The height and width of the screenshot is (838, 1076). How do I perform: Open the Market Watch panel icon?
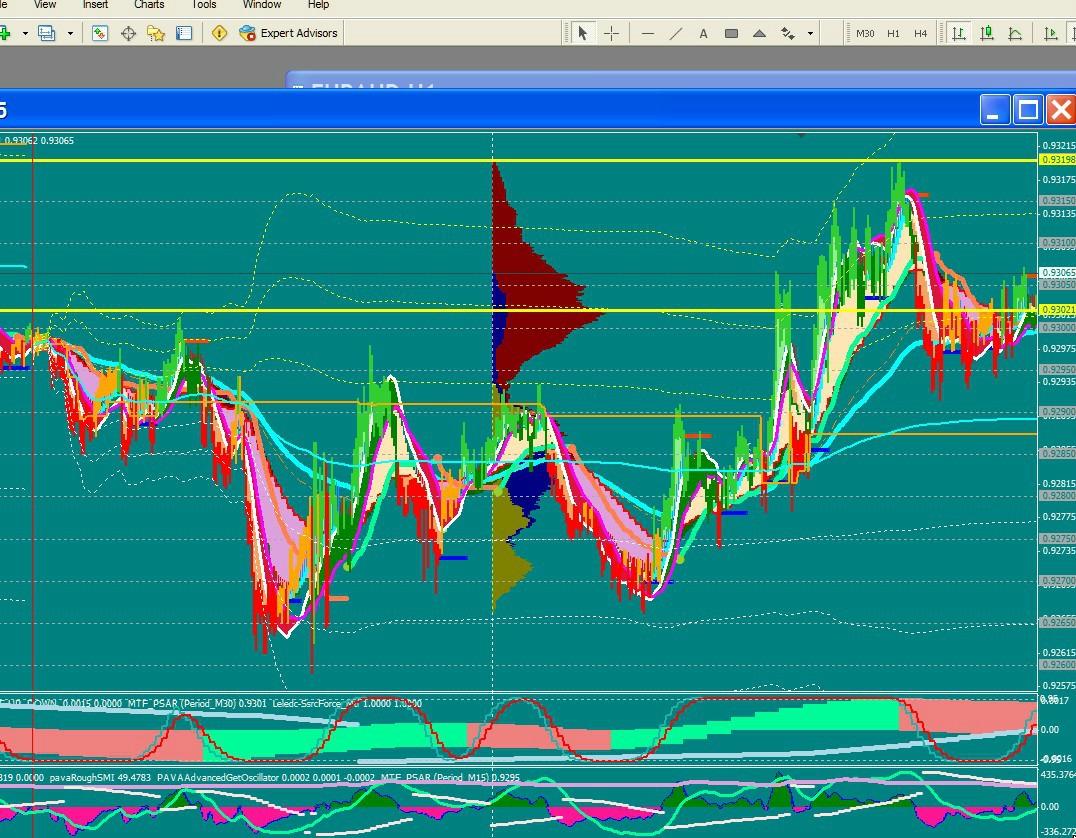(100, 33)
